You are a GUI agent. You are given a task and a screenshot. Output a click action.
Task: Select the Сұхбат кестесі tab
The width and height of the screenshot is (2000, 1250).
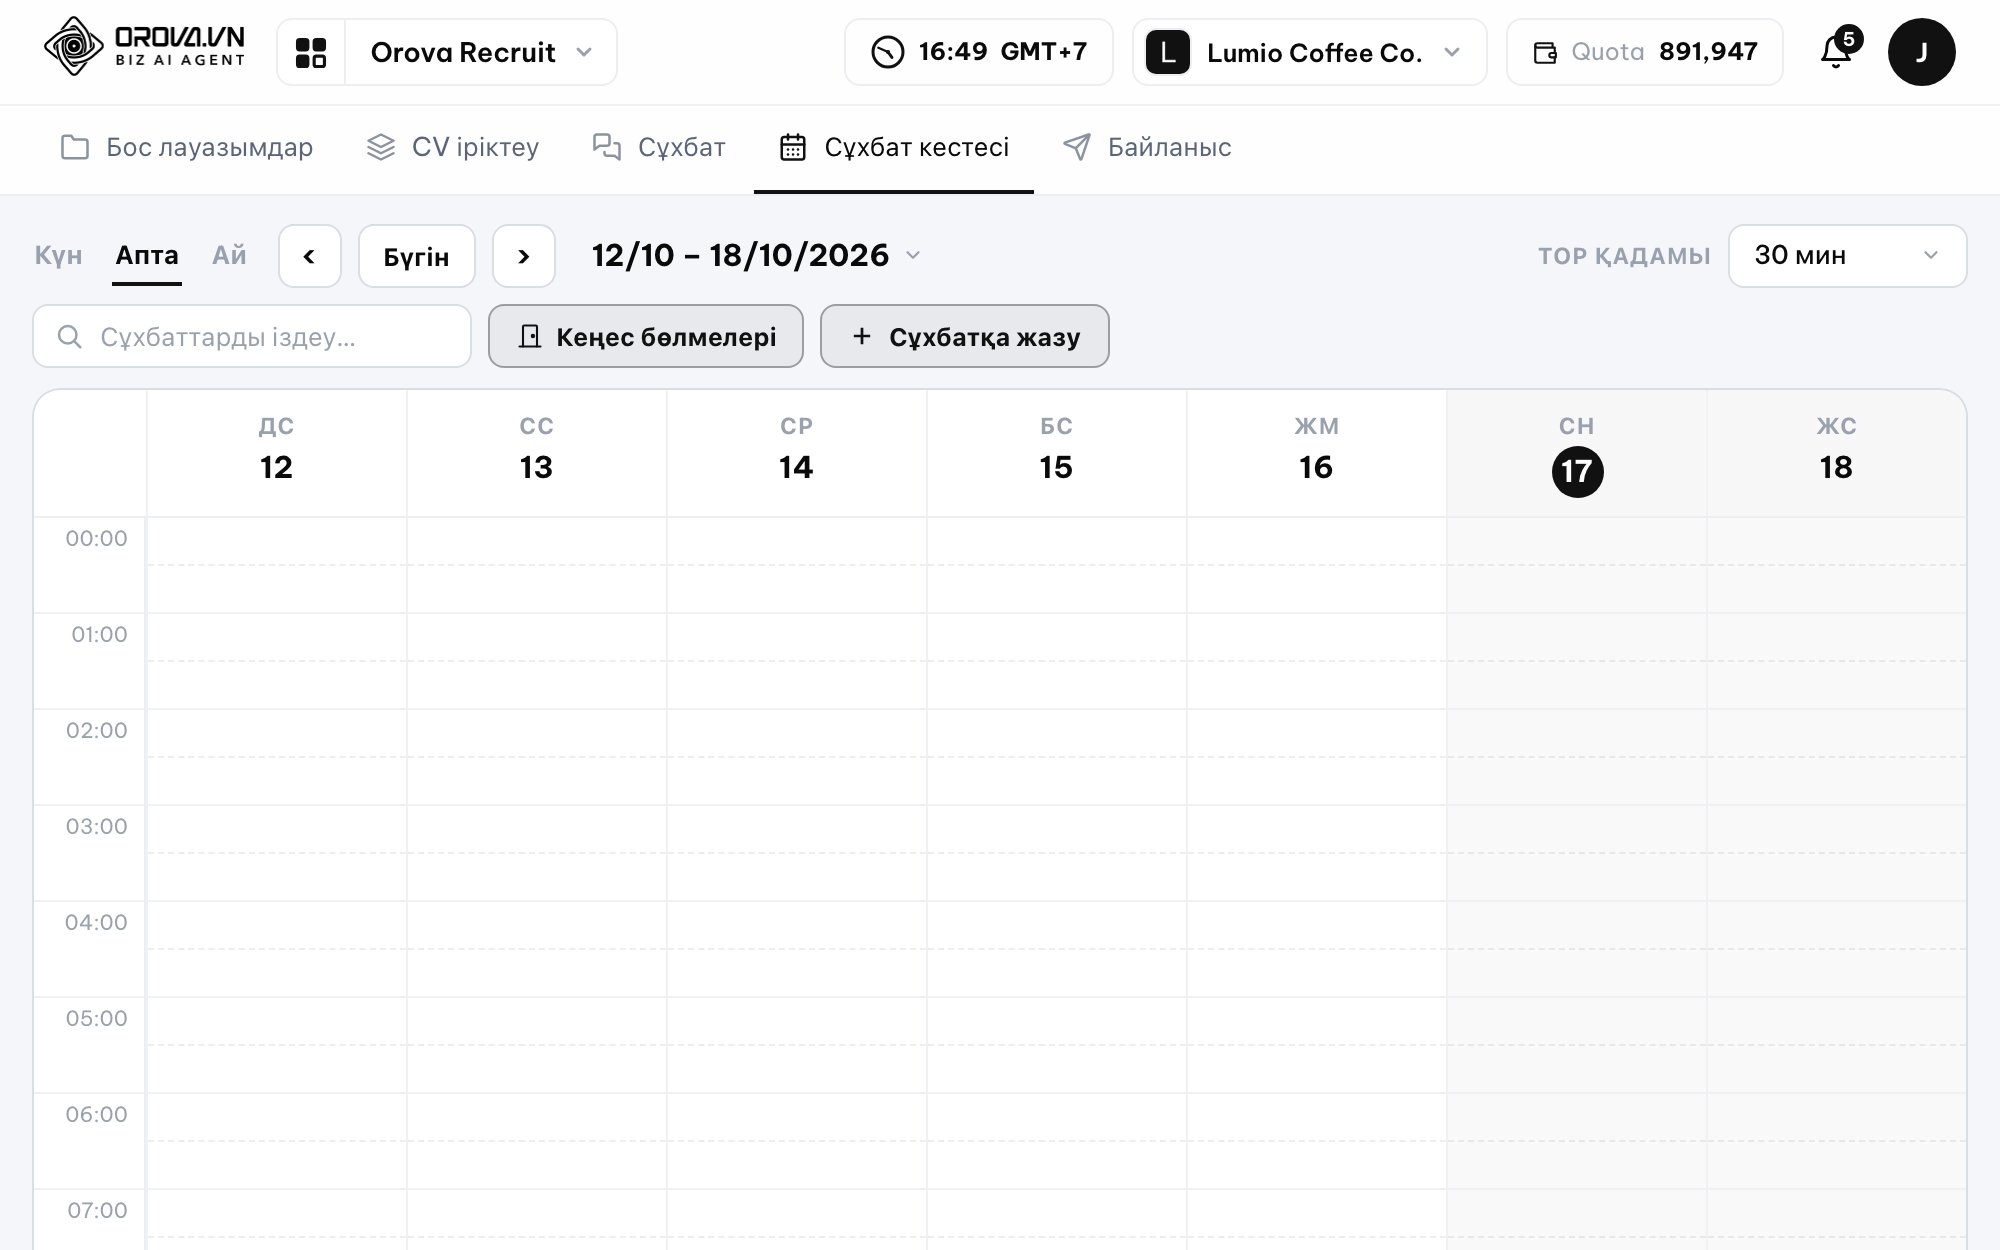pyautogui.click(x=894, y=148)
